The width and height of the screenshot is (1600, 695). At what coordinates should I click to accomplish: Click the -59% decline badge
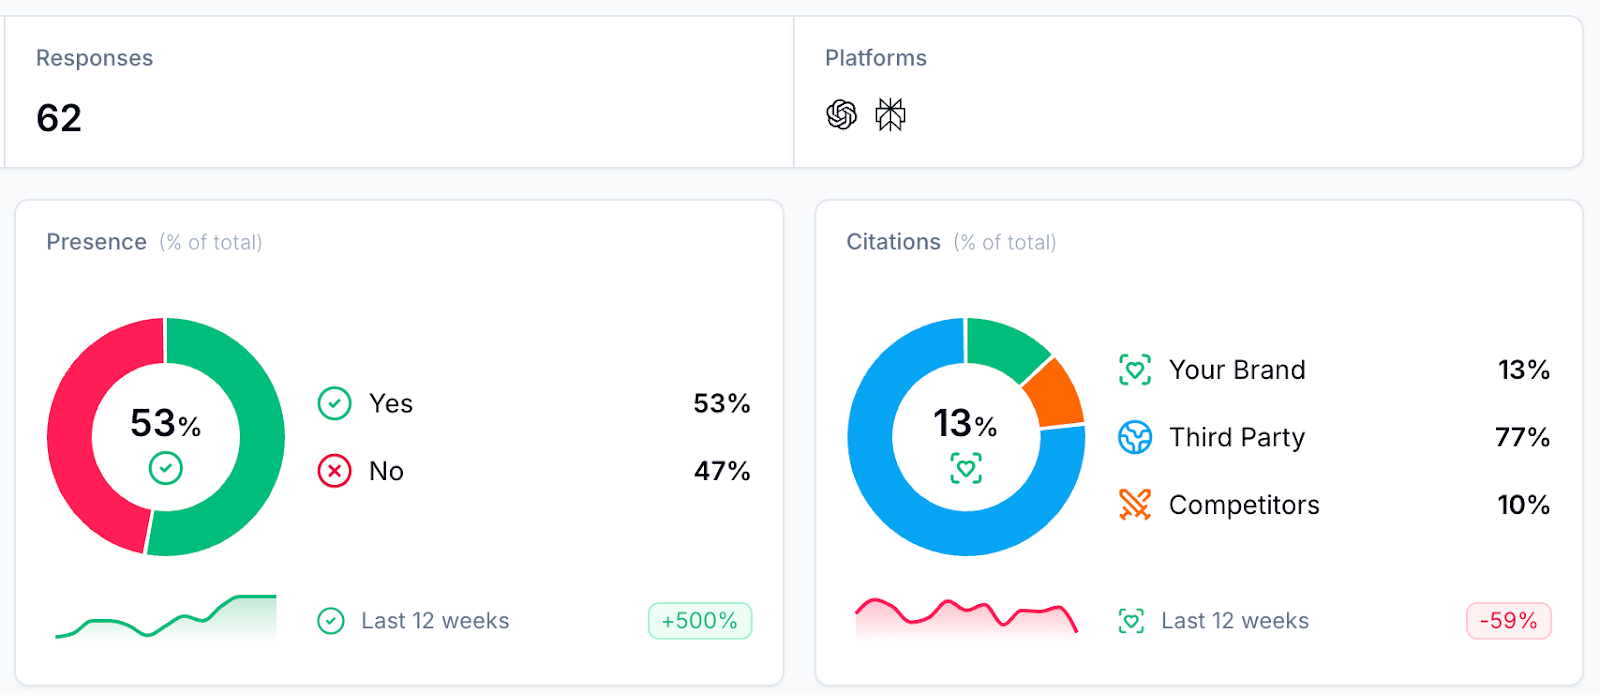[1510, 620]
